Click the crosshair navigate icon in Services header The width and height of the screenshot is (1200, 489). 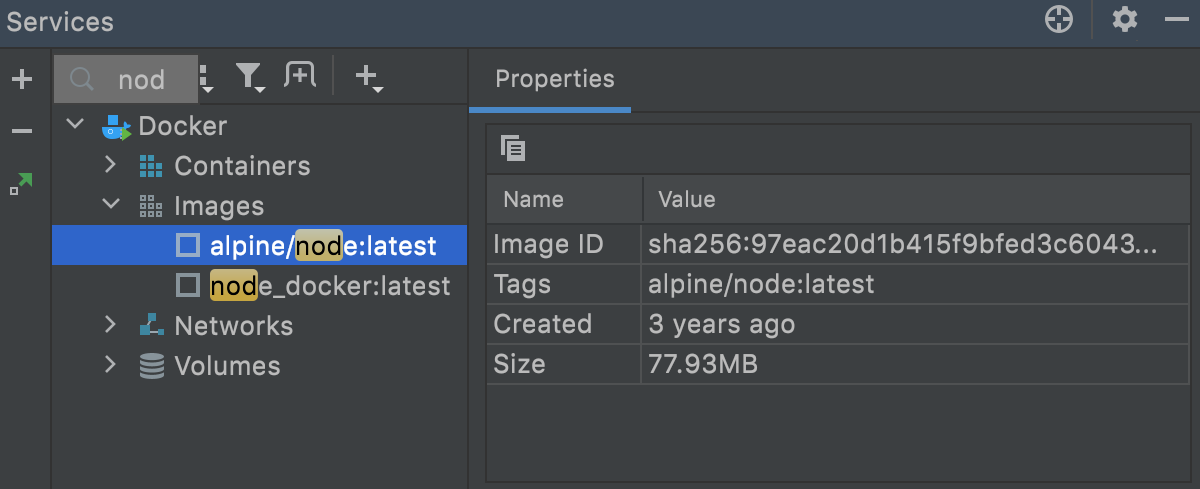pyautogui.click(x=1059, y=19)
